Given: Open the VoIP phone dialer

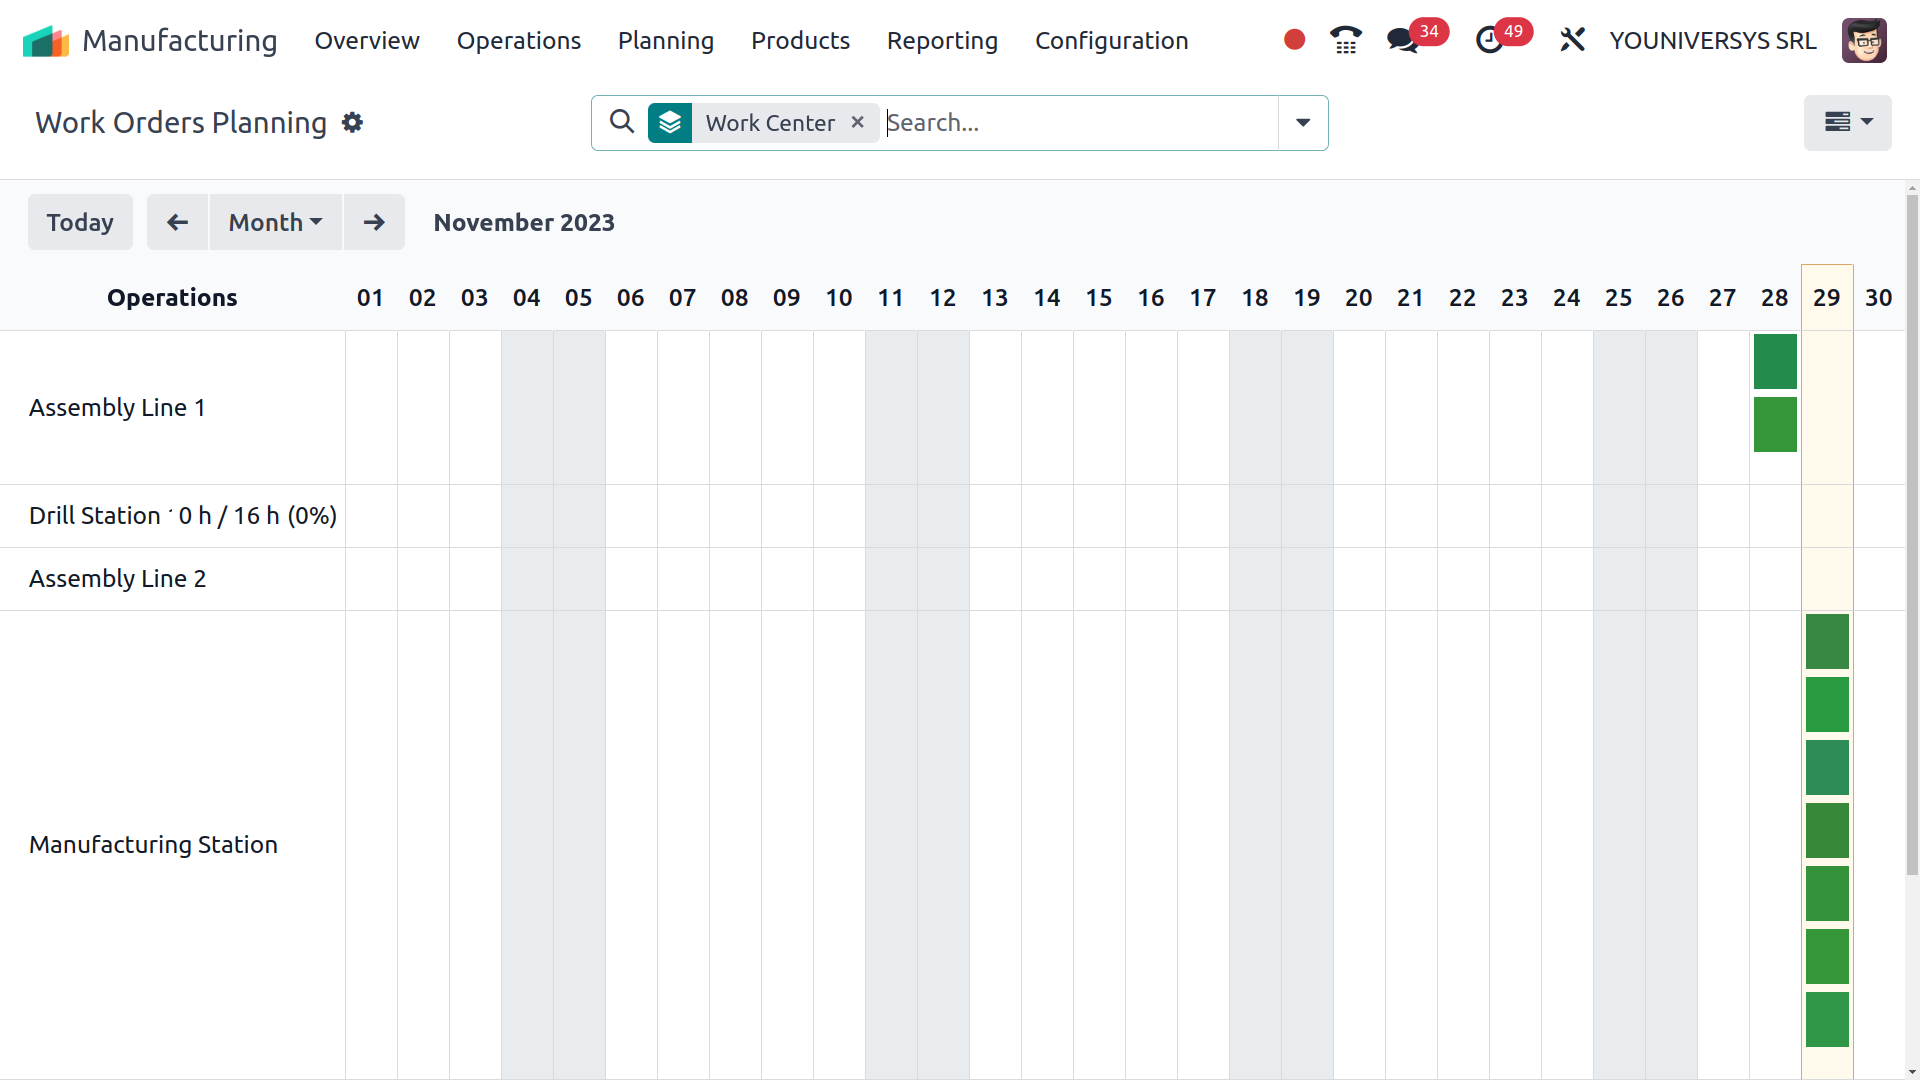Looking at the screenshot, I should [1345, 40].
